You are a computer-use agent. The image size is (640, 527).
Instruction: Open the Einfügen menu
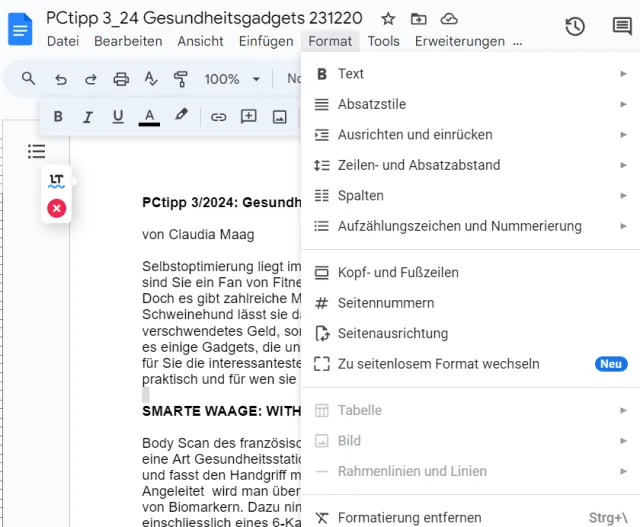pyautogui.click(x=266, y=41)
